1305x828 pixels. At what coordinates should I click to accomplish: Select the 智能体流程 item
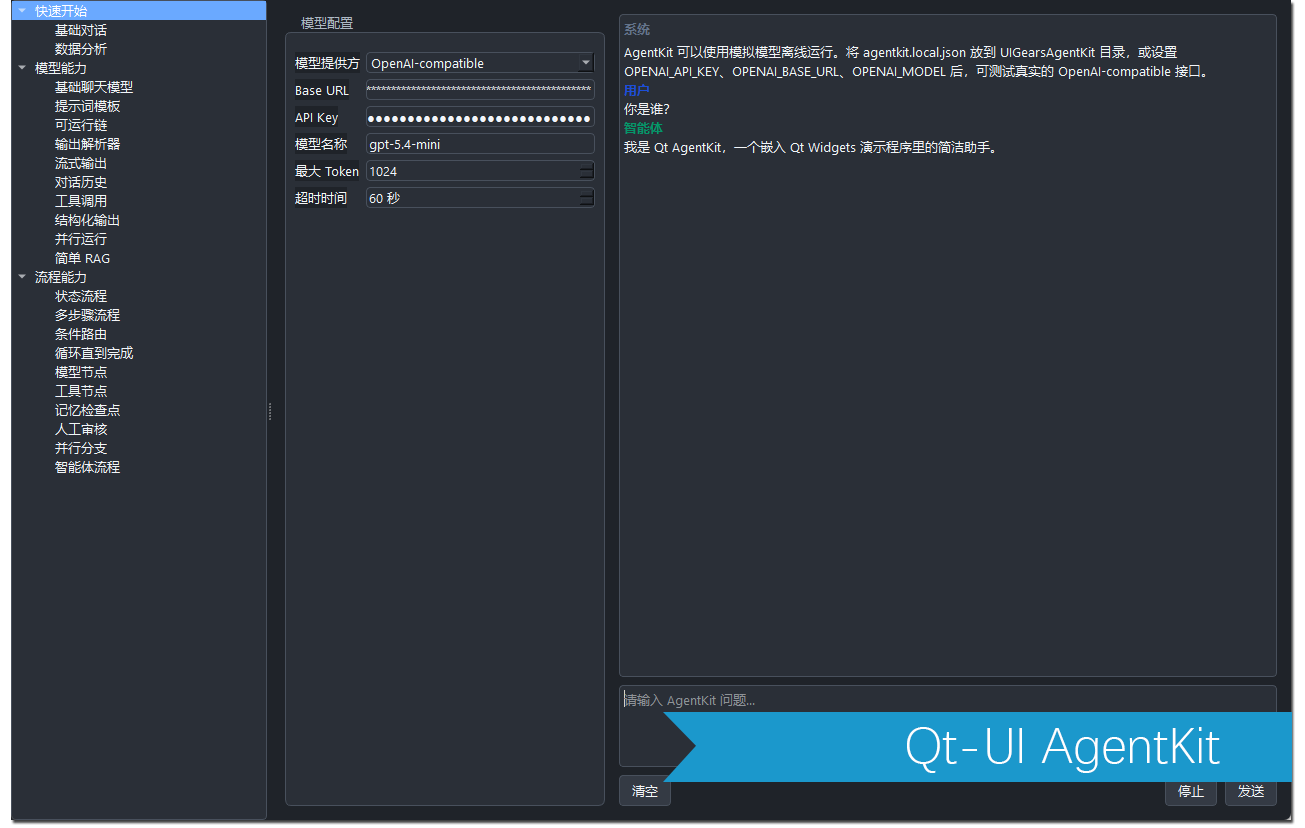tap(88, 467)
